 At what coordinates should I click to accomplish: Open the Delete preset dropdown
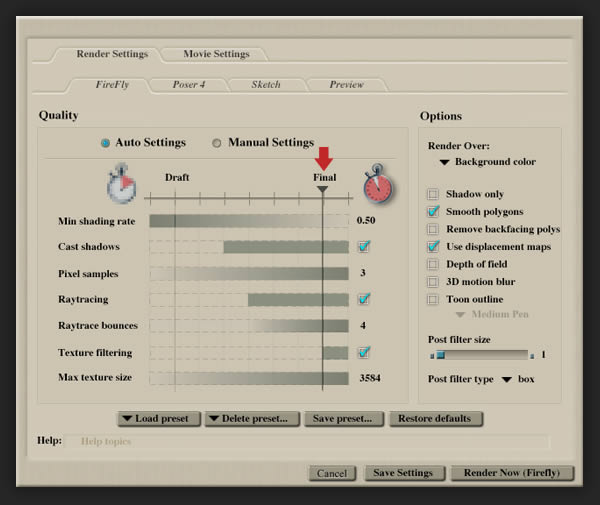(252, 419)
